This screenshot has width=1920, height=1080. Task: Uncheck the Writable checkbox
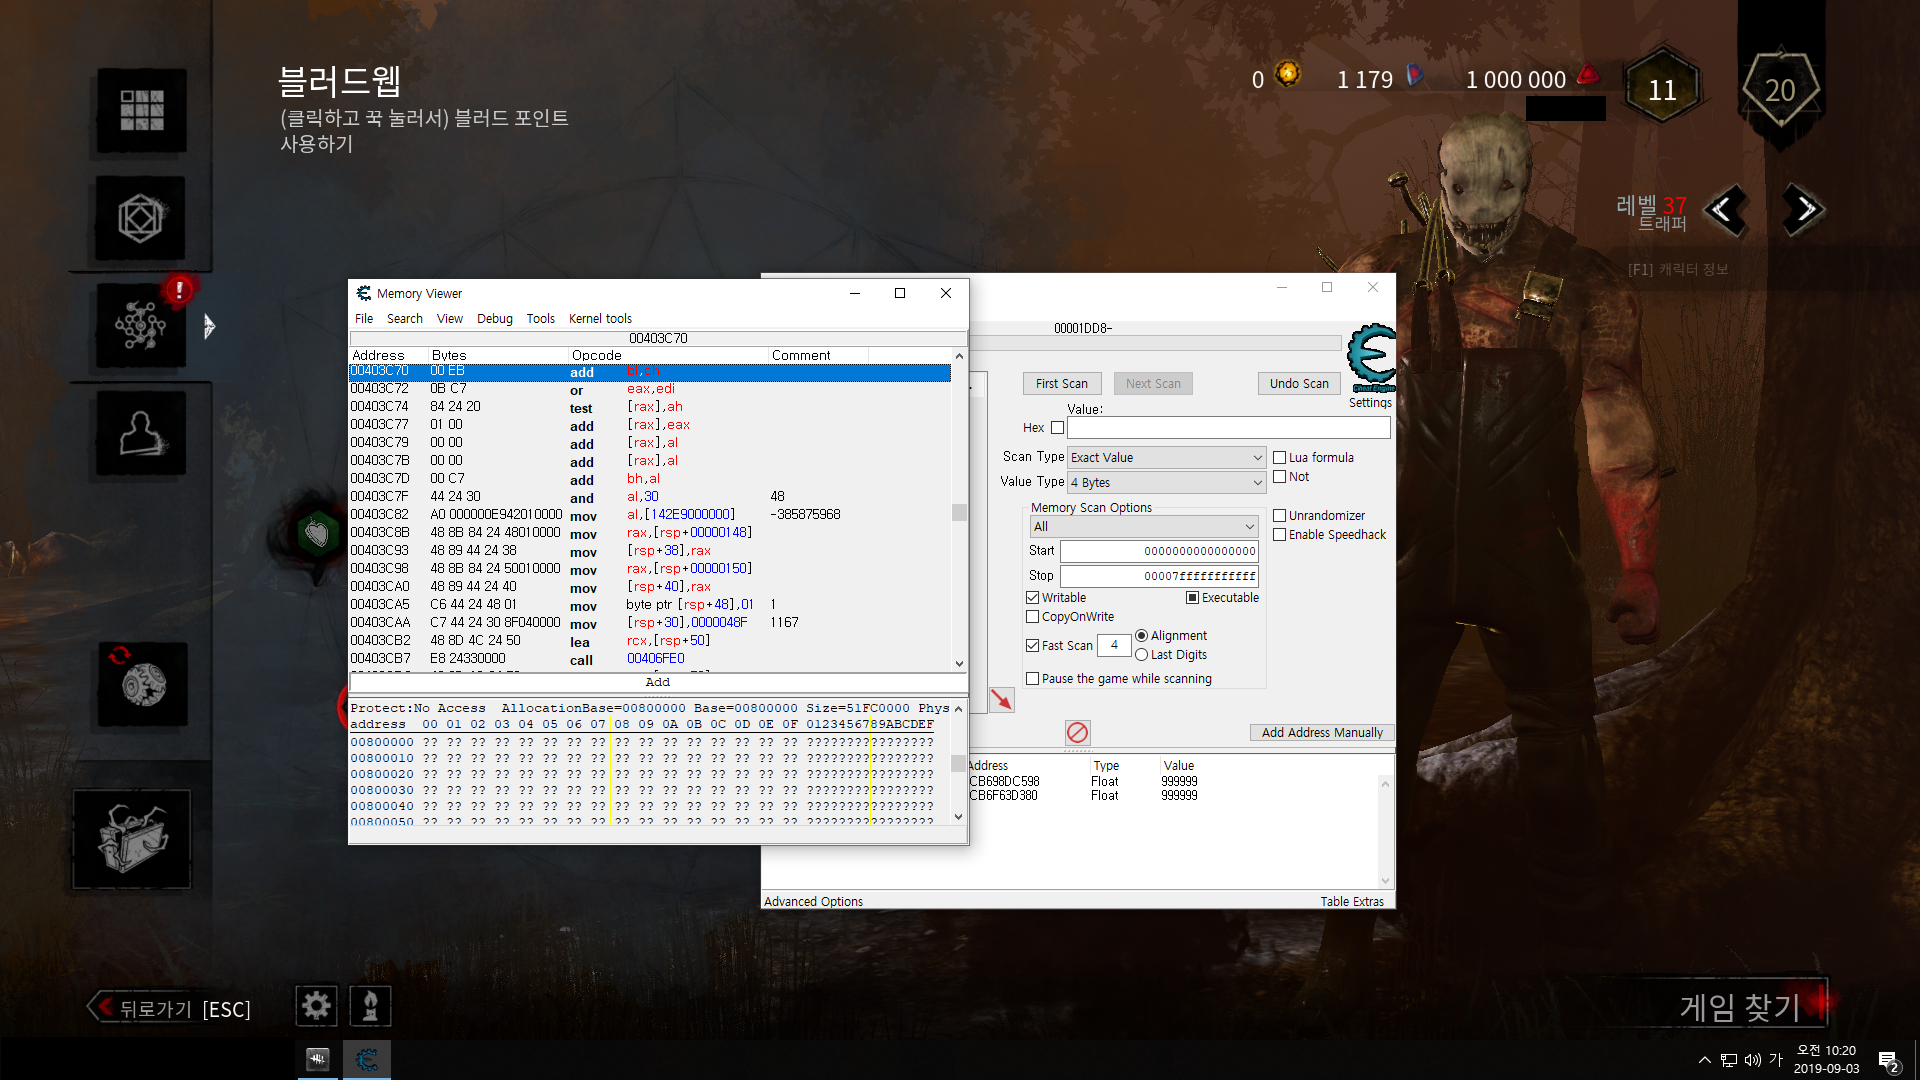pos(1032,598)
